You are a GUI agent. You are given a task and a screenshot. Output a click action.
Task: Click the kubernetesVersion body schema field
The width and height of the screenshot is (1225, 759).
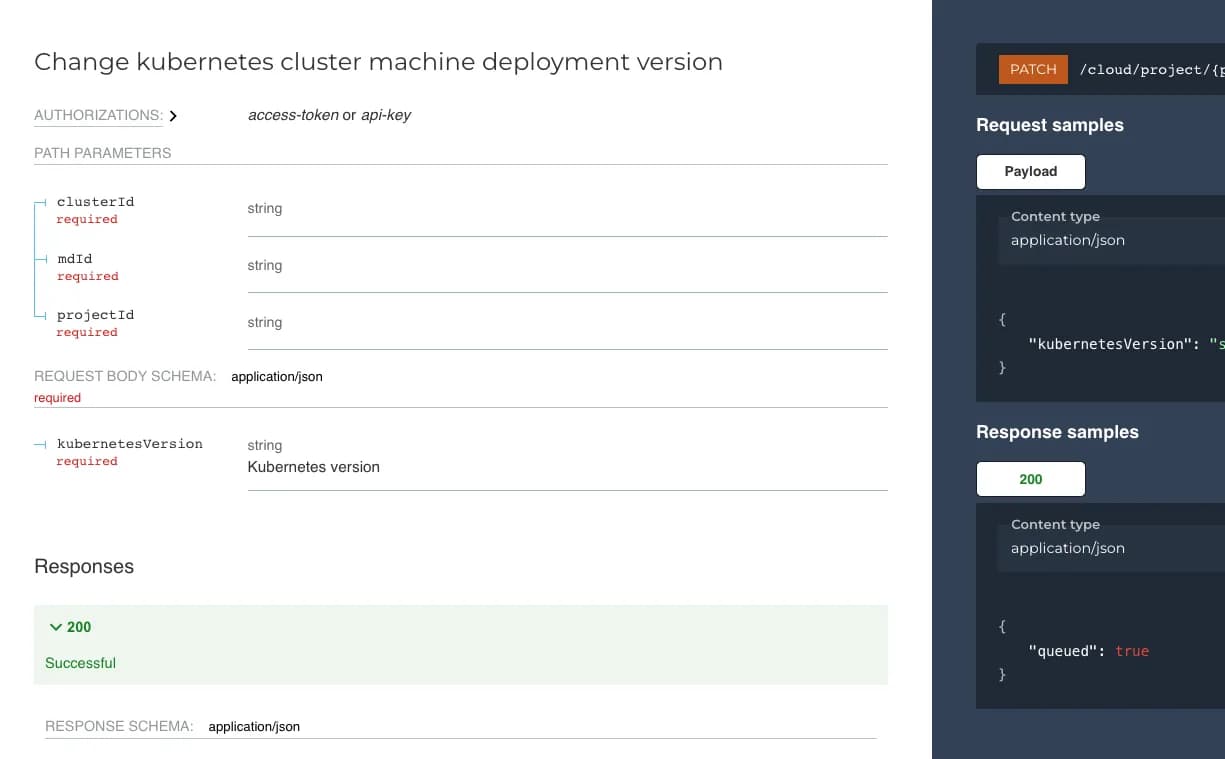click(x=130, y=443)
